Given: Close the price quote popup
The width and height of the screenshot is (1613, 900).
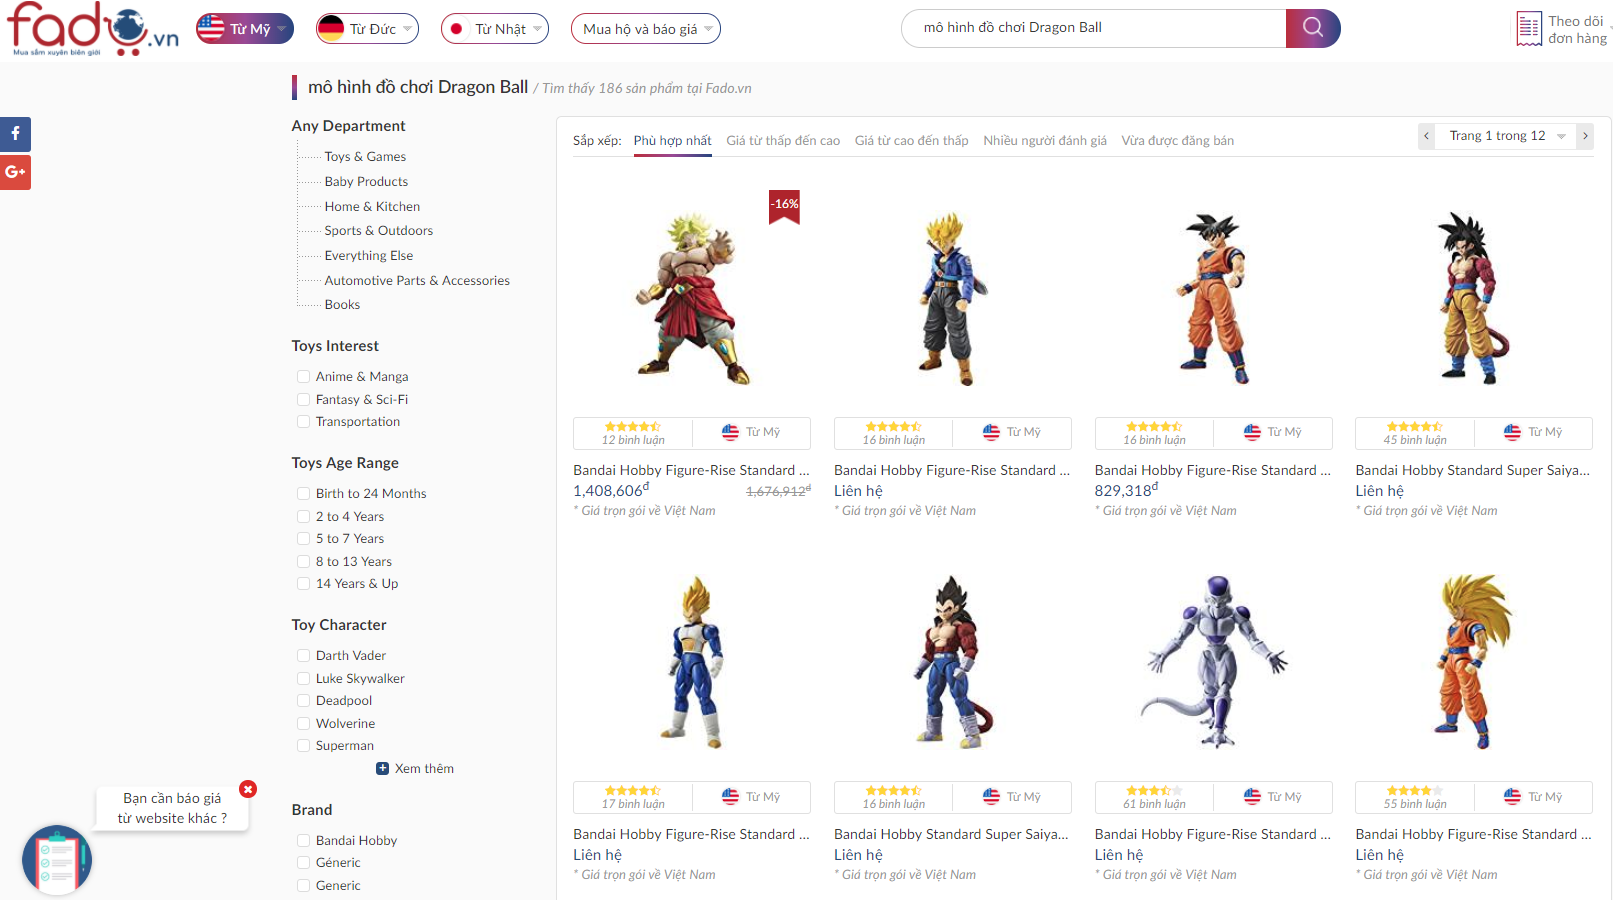Looking at the screenshot, I should click(248, 789).
